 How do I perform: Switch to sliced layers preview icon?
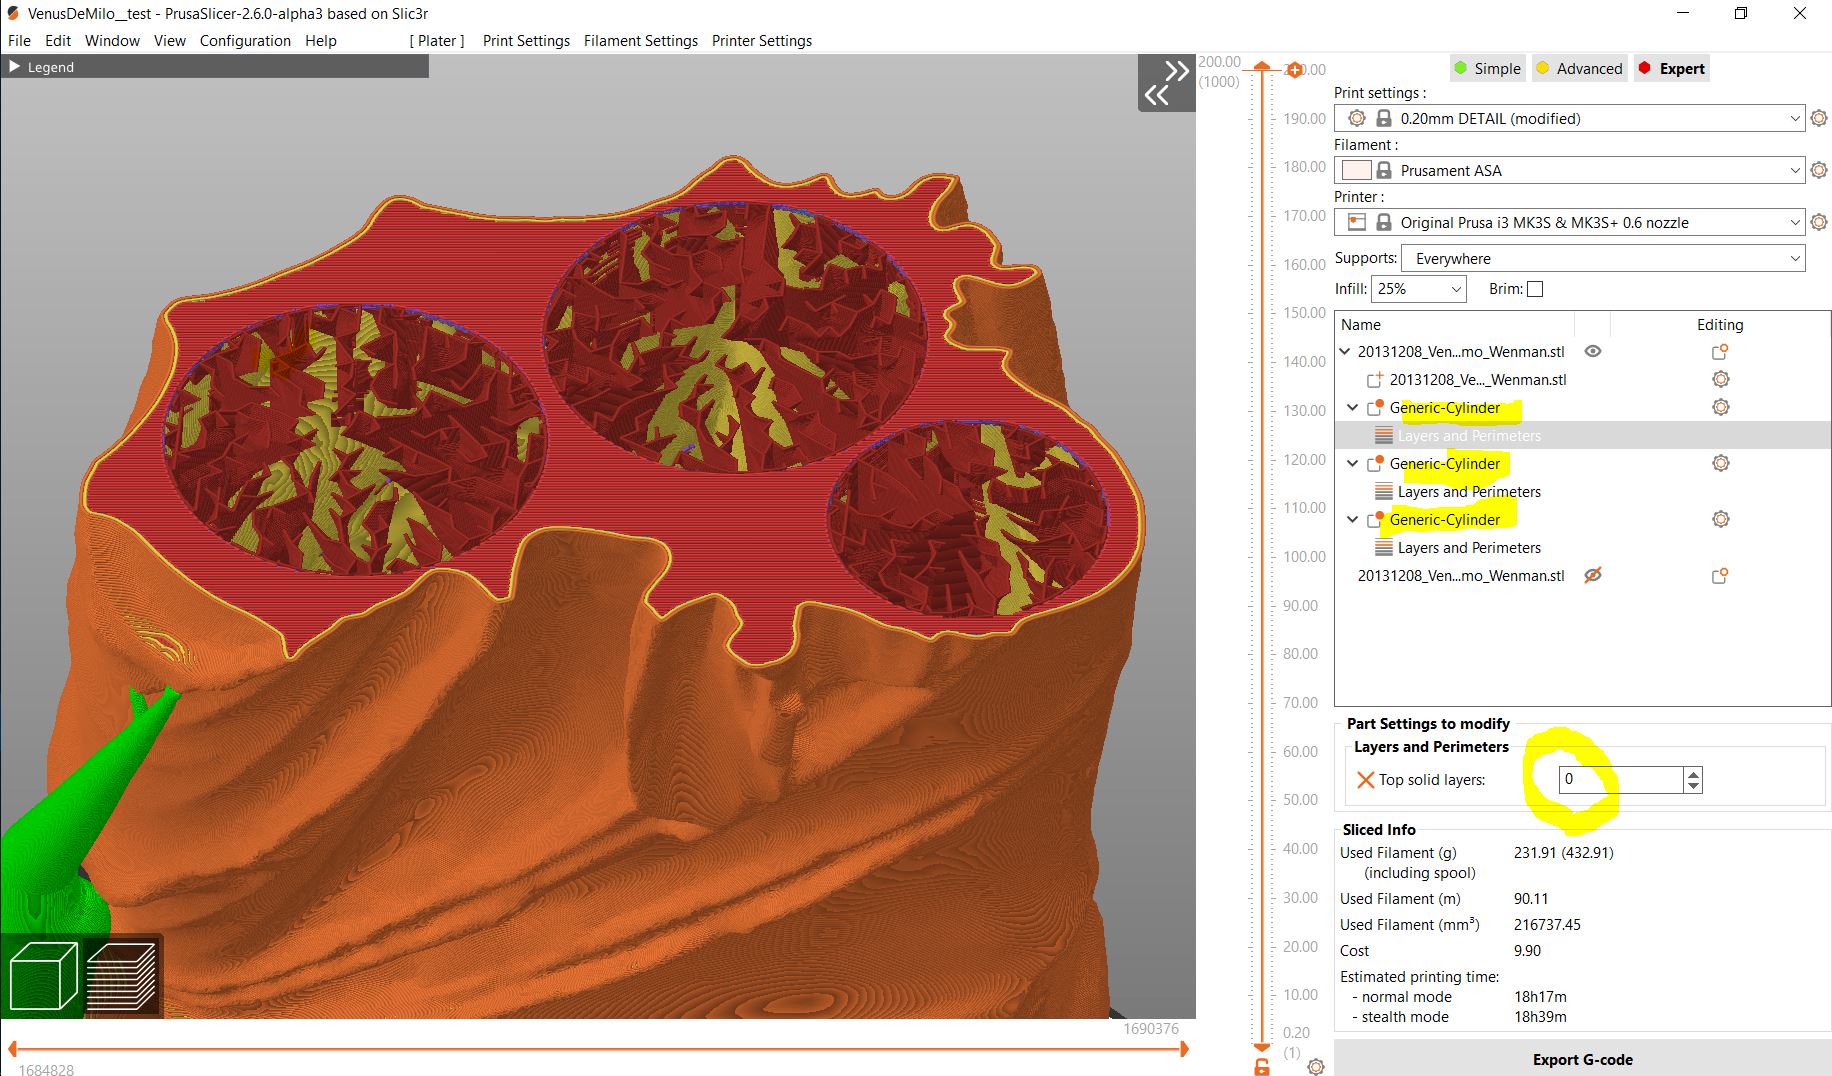tap(121, 975)
